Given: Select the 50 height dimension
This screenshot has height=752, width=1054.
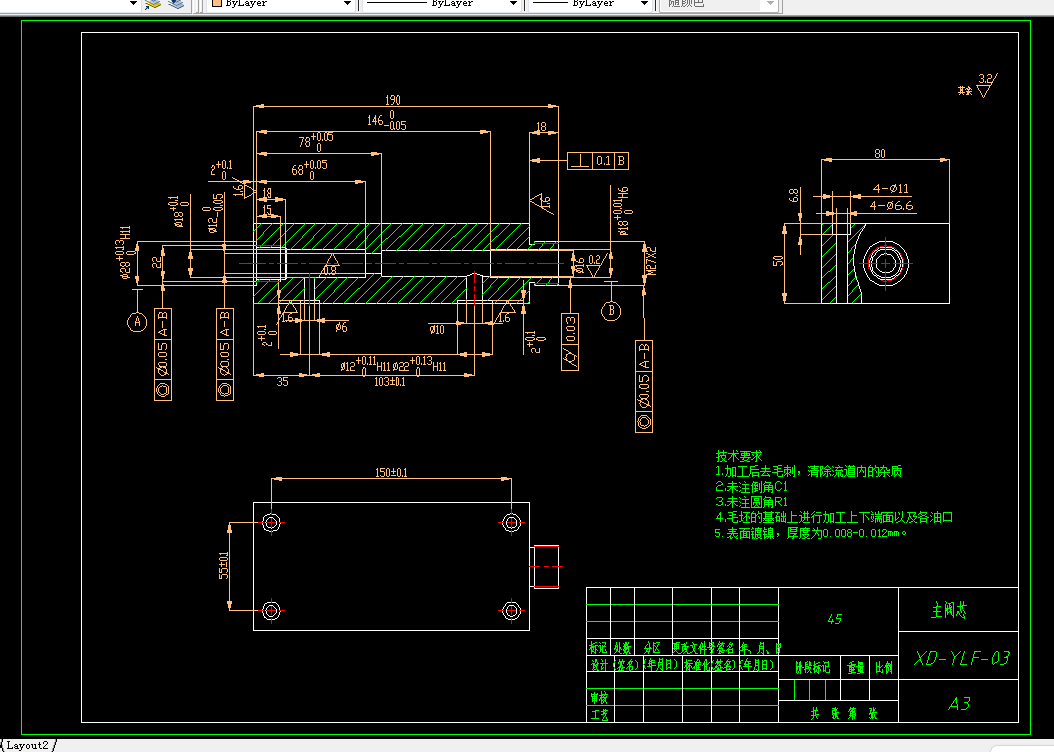Looking at the screenshot, I should click(778, 261).
